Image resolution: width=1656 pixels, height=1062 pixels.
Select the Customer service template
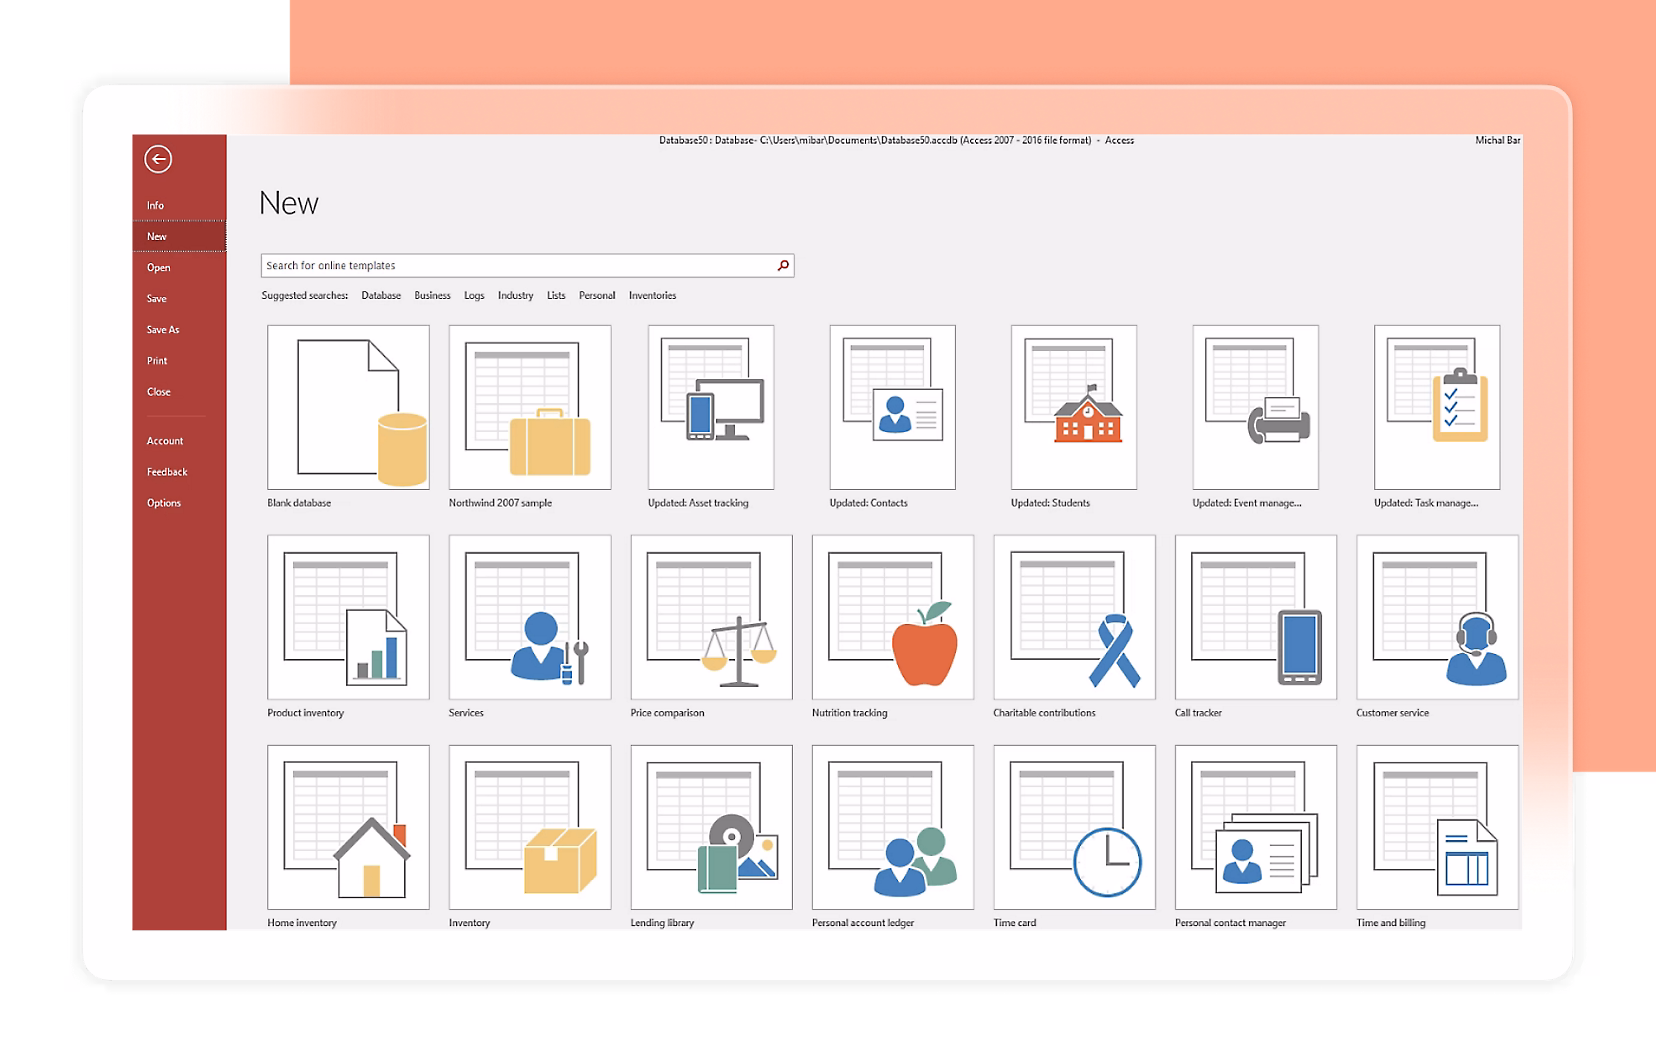click(x=1435, y=618)
